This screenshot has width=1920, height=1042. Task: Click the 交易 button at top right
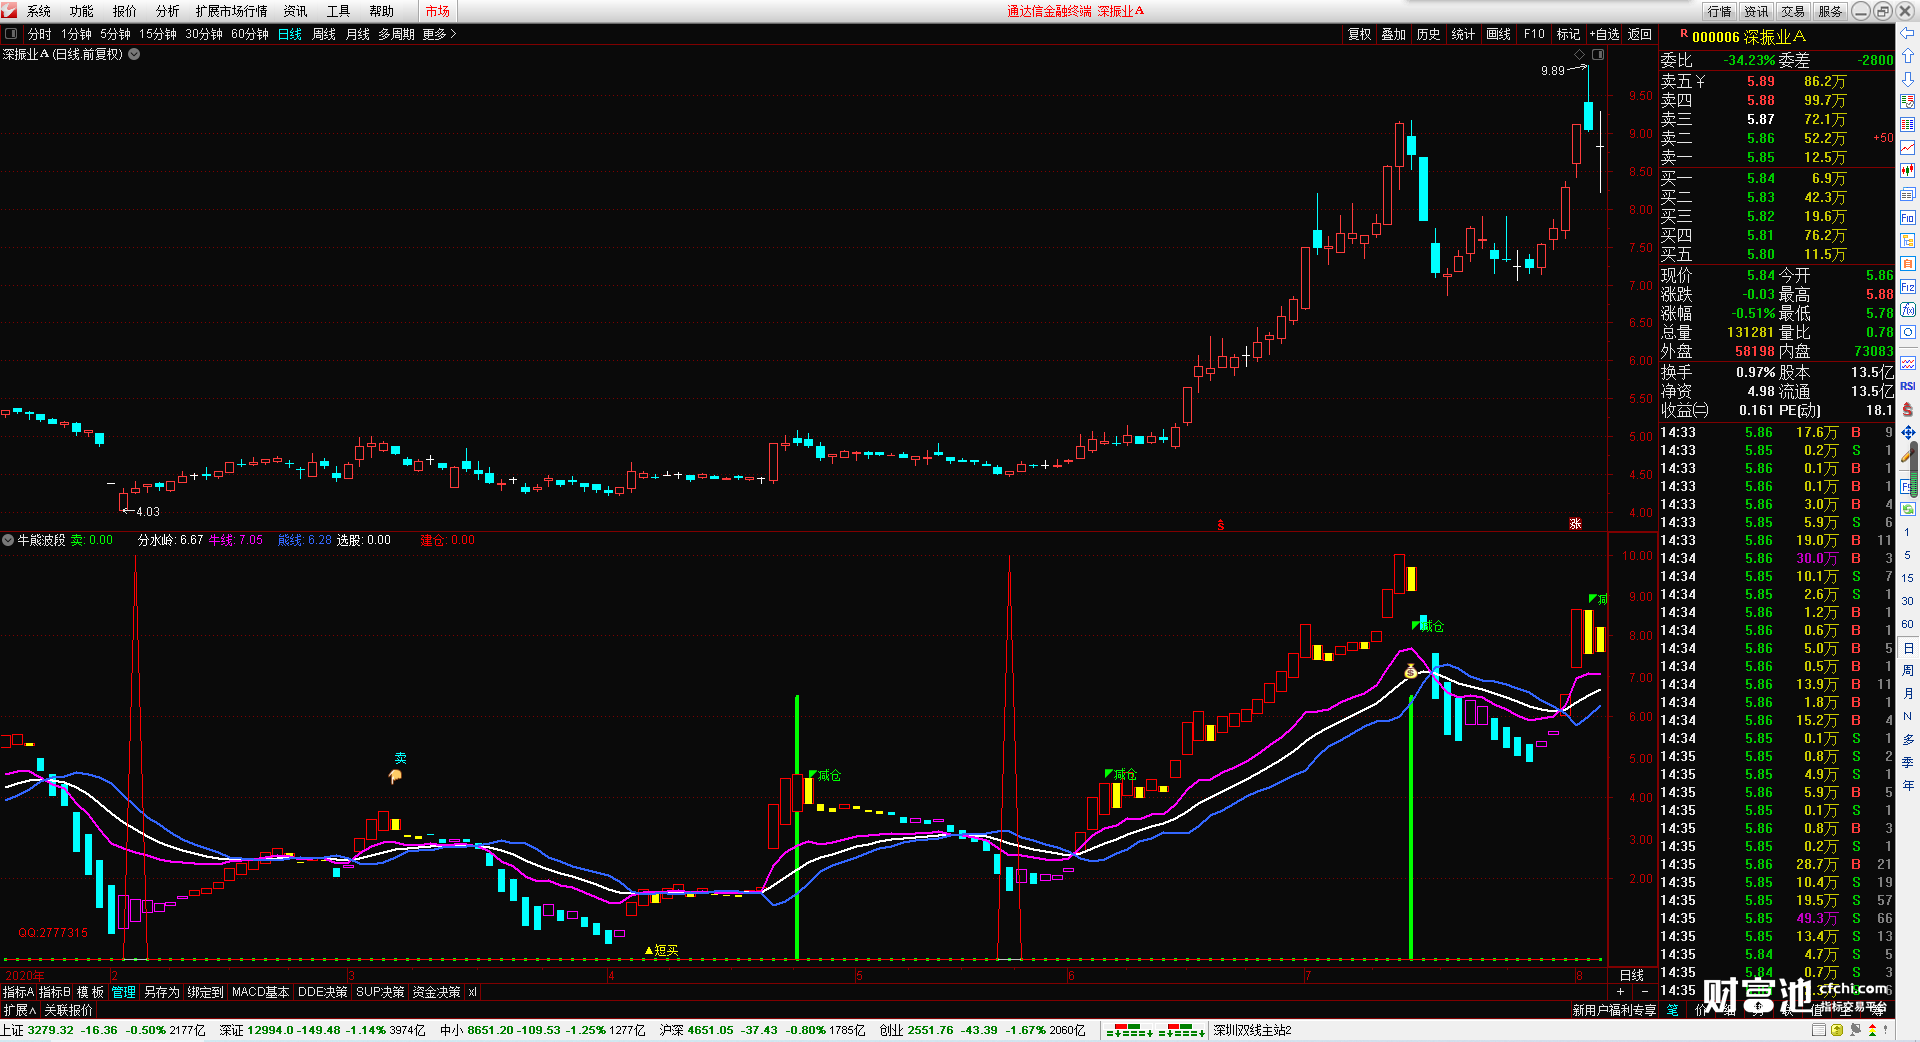[x=1793, y=11]
